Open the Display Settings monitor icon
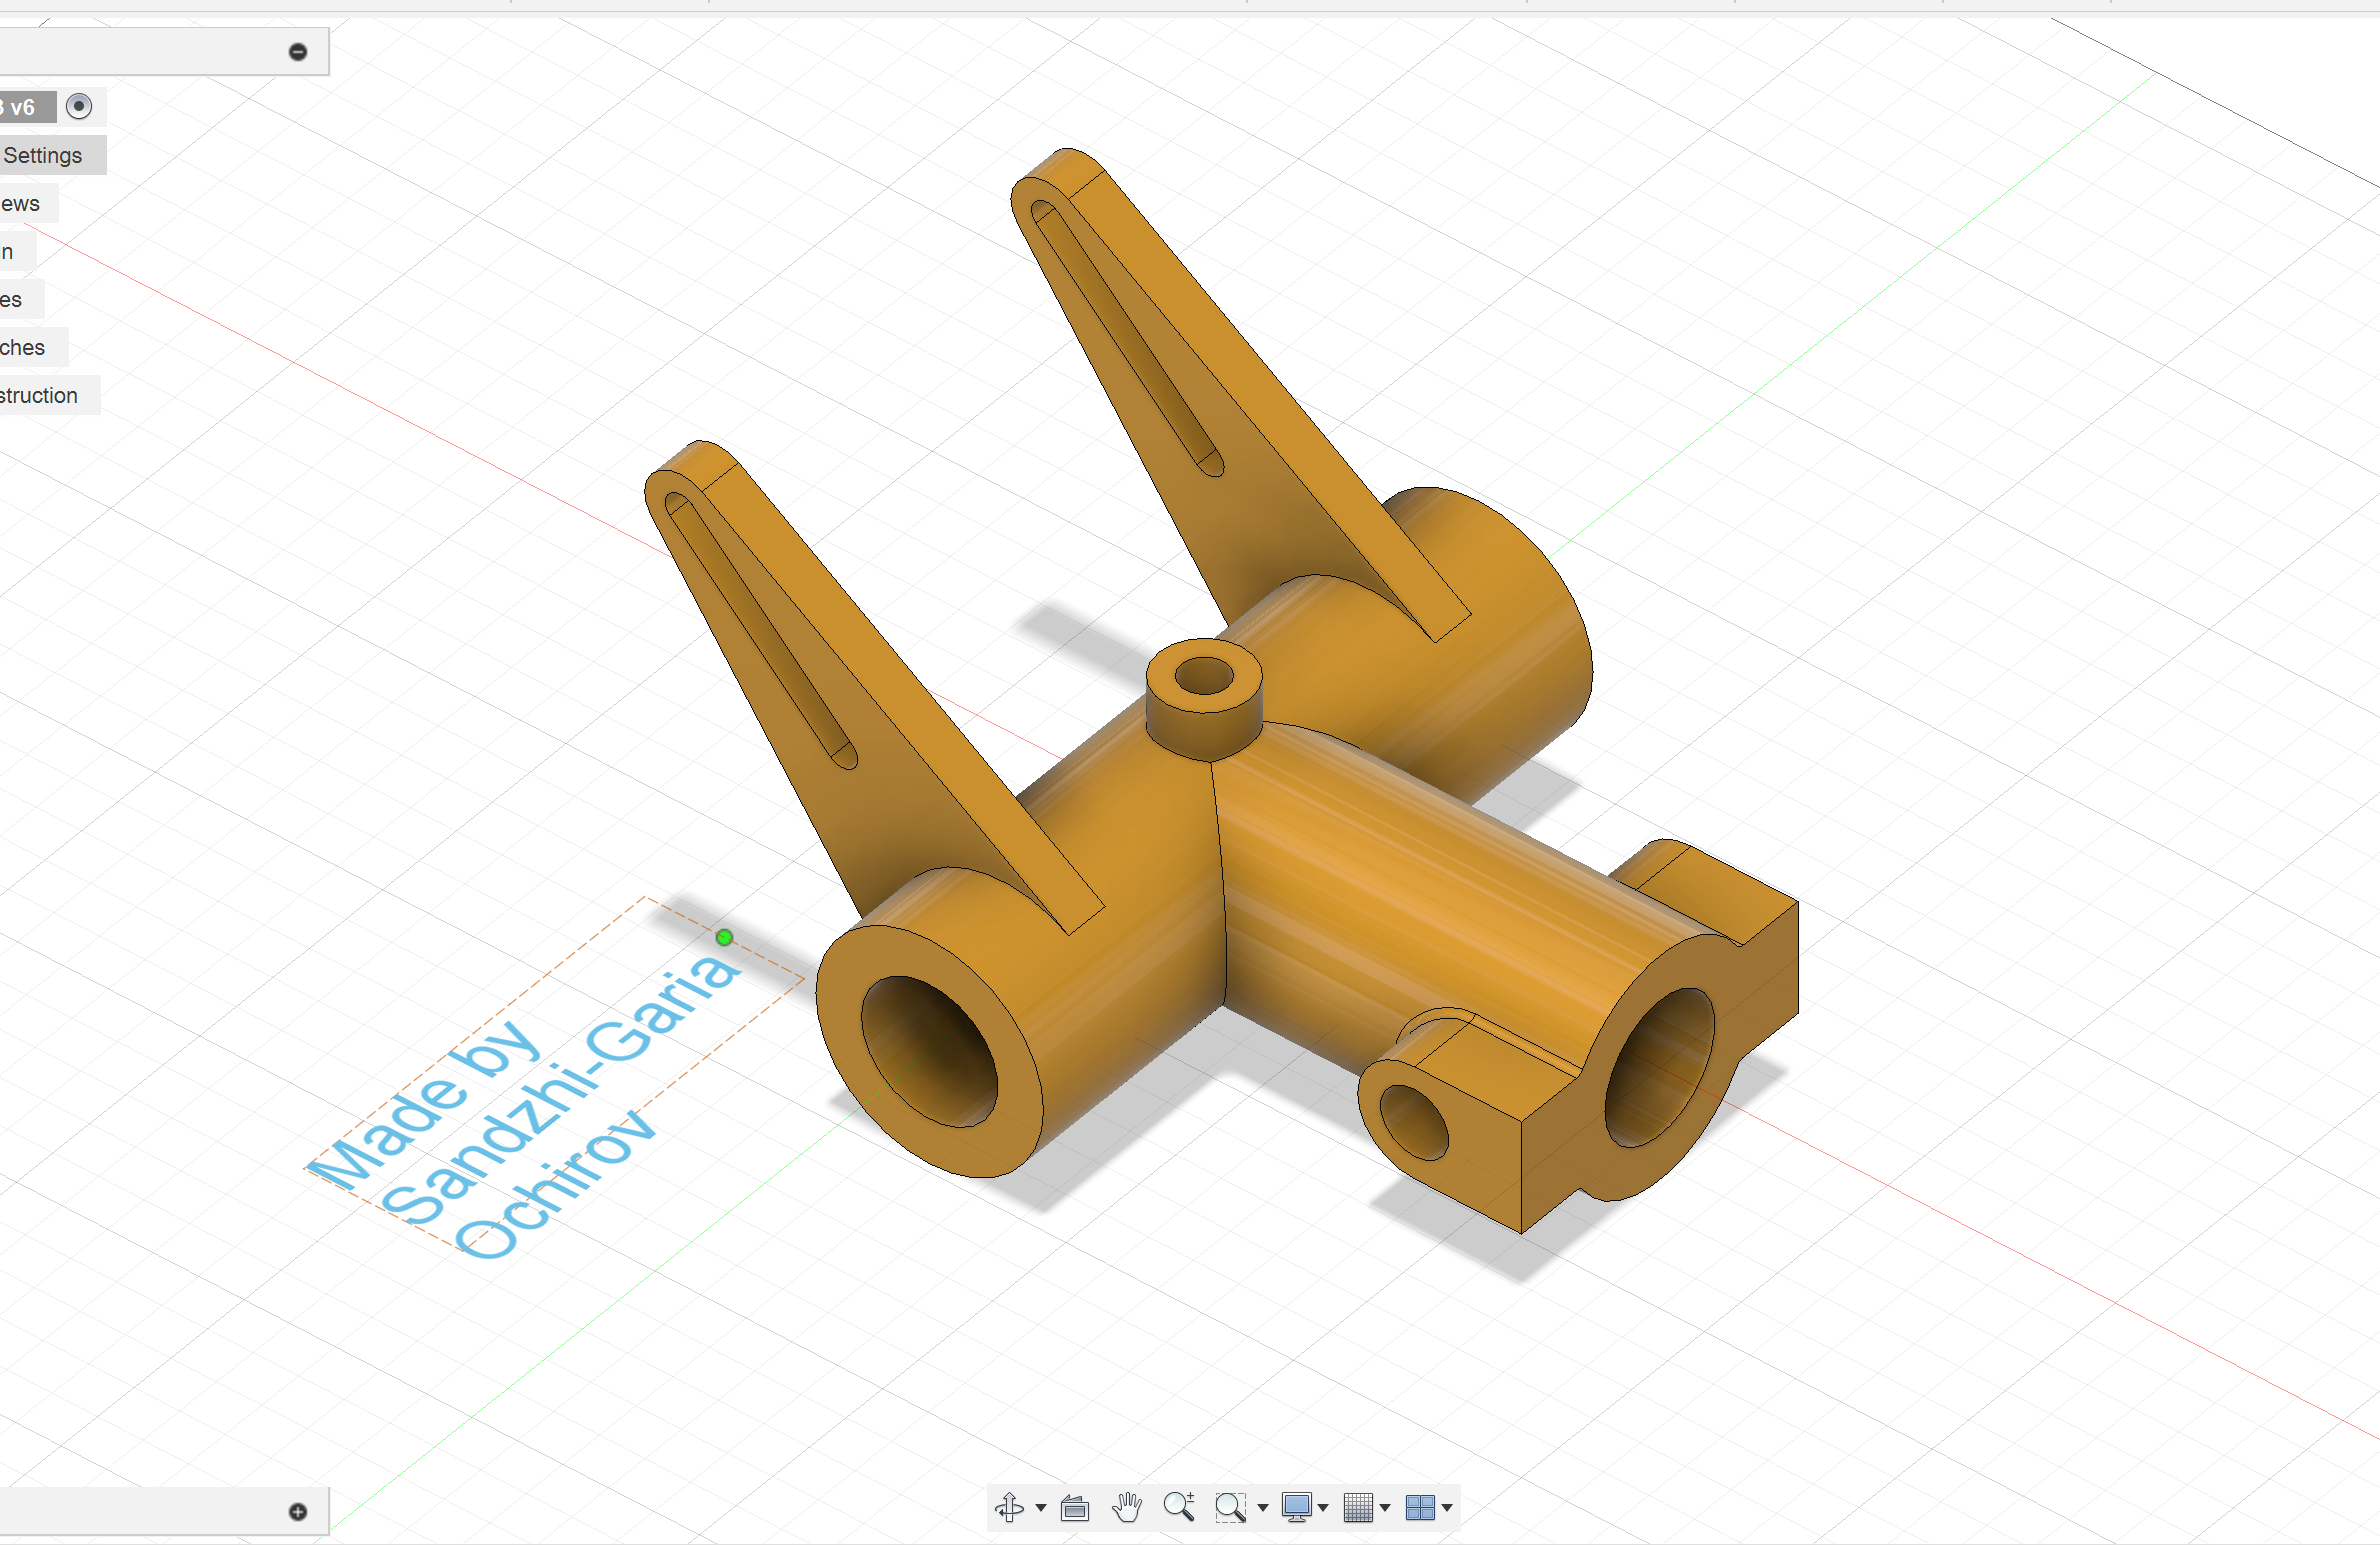The width and height of the screenshot is (2380, 1545). 1297,1507
